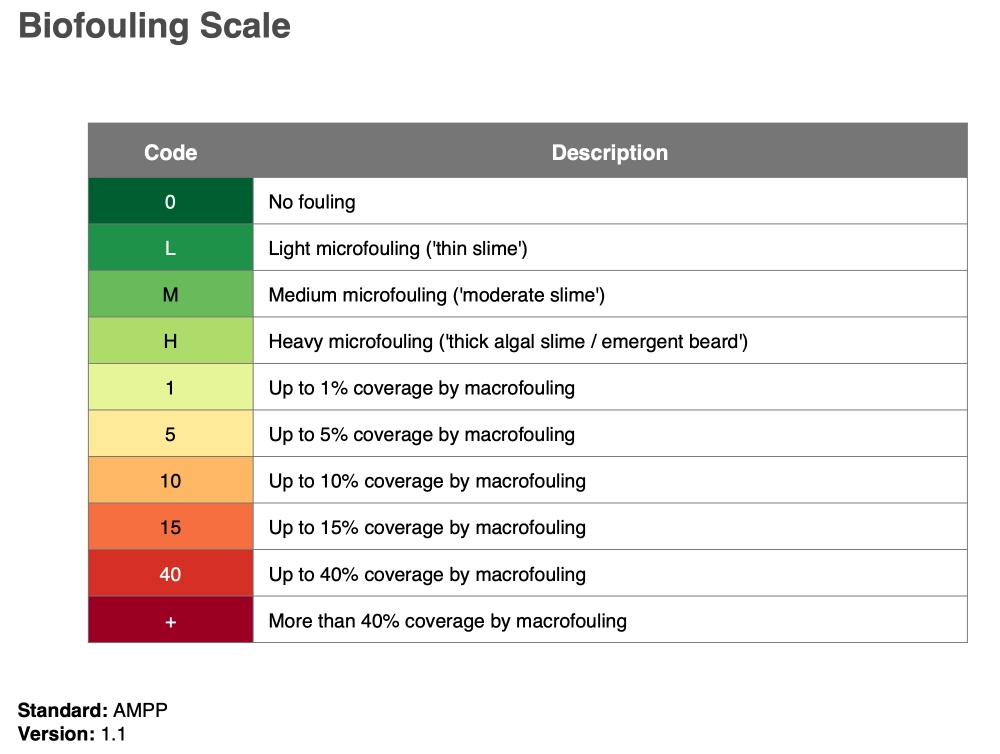Click the 'Standard: AMPP' text line
This screenshot has width=1000, height=754.
point(93,711)
